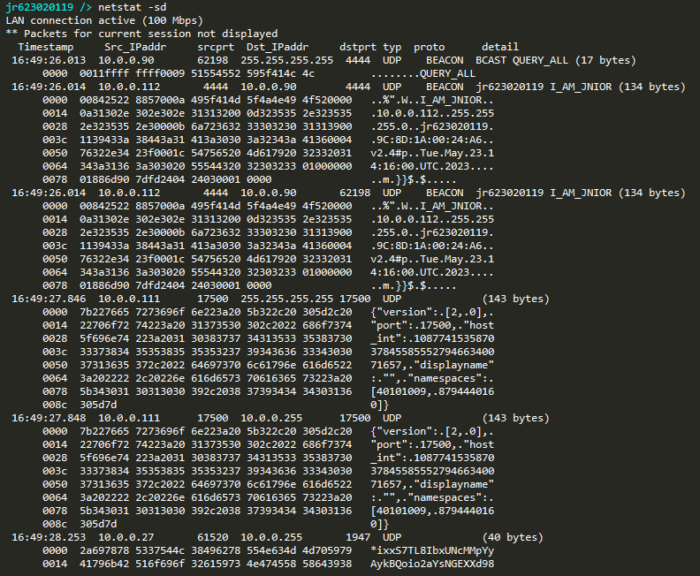Image resolution: width=700 pixels, height=576 pixels.
Task: Click the jr623020119 prompt hostname text
Action: coord(39,7)
